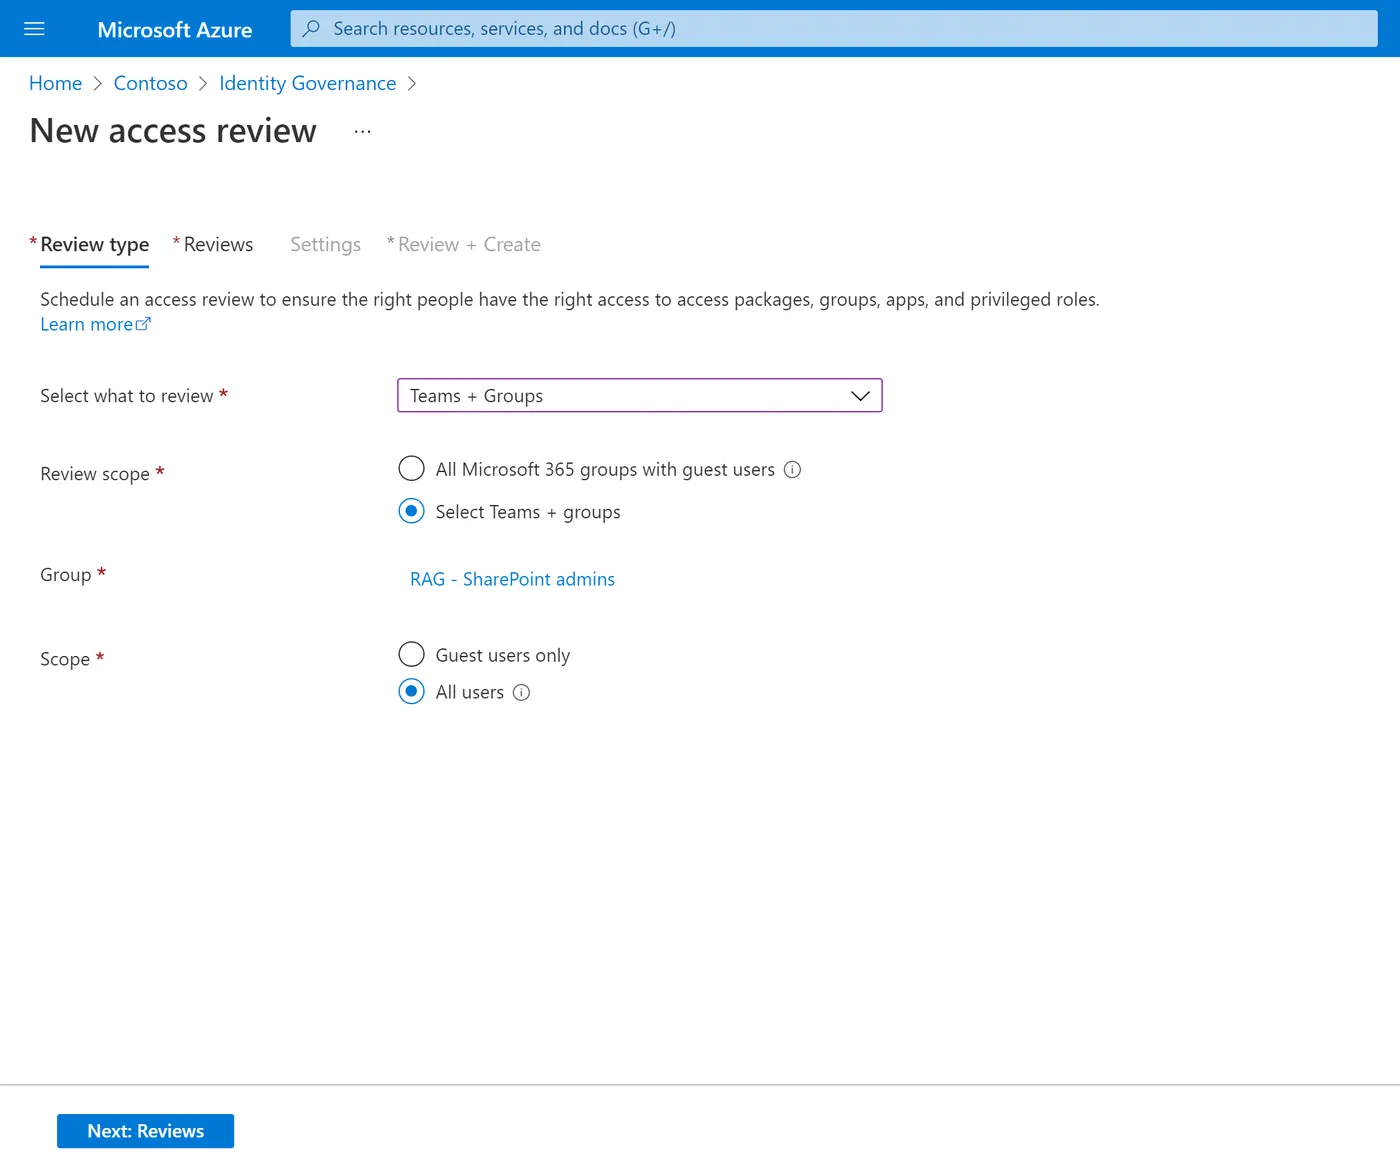Select the Select Teams + groups option
Image resolution: width=1400 pixels, height=1173 pixels.
[411, 511]
